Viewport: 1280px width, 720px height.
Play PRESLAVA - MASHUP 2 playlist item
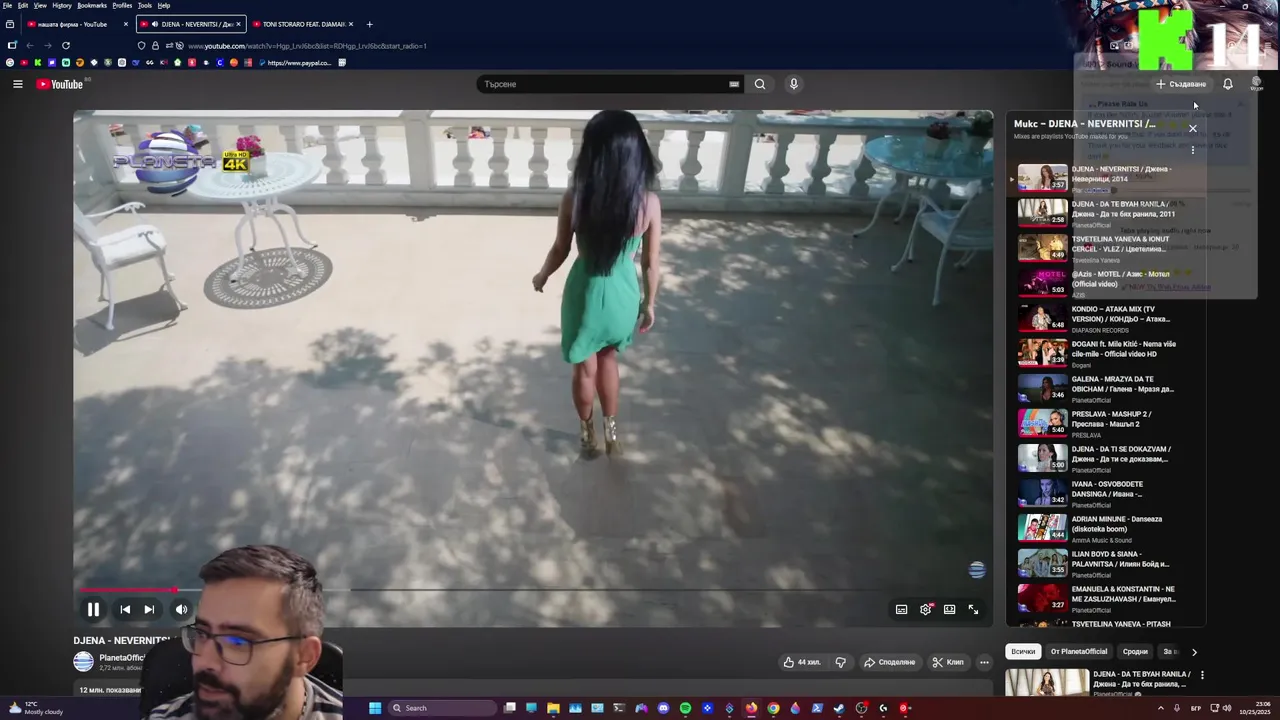coord(1106,422)
